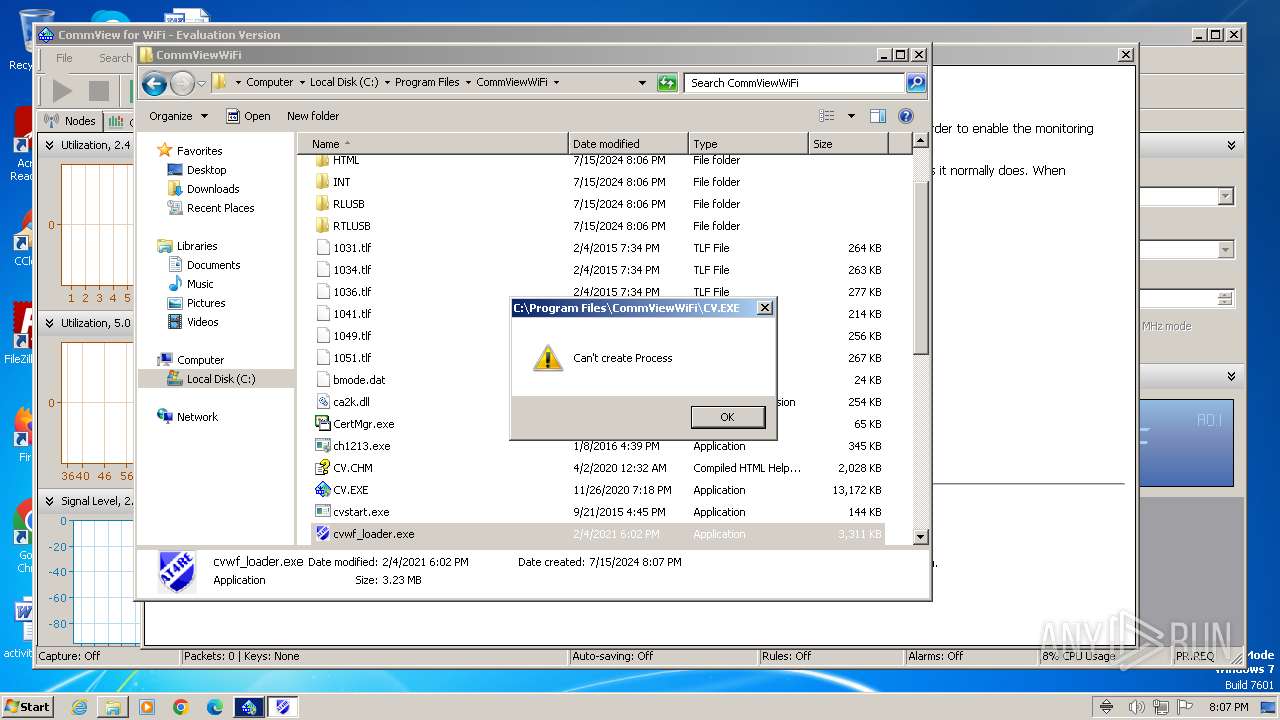The height and width of the screenshot is (720, 1280).
Task: Click the Explorer forward navigation arrow
Action: 182,83
